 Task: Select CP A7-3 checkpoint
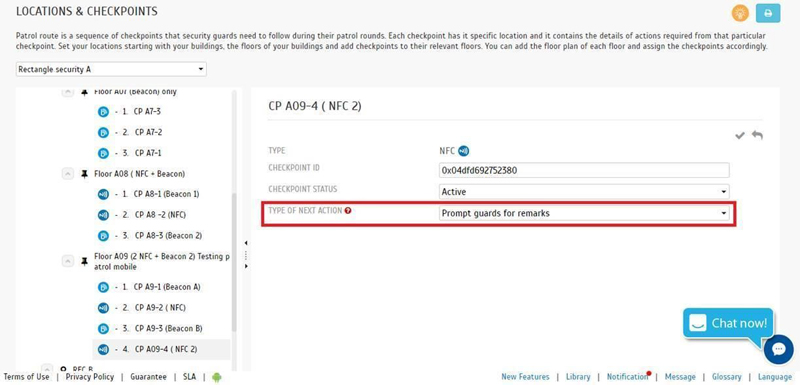[x=147, y=112]
